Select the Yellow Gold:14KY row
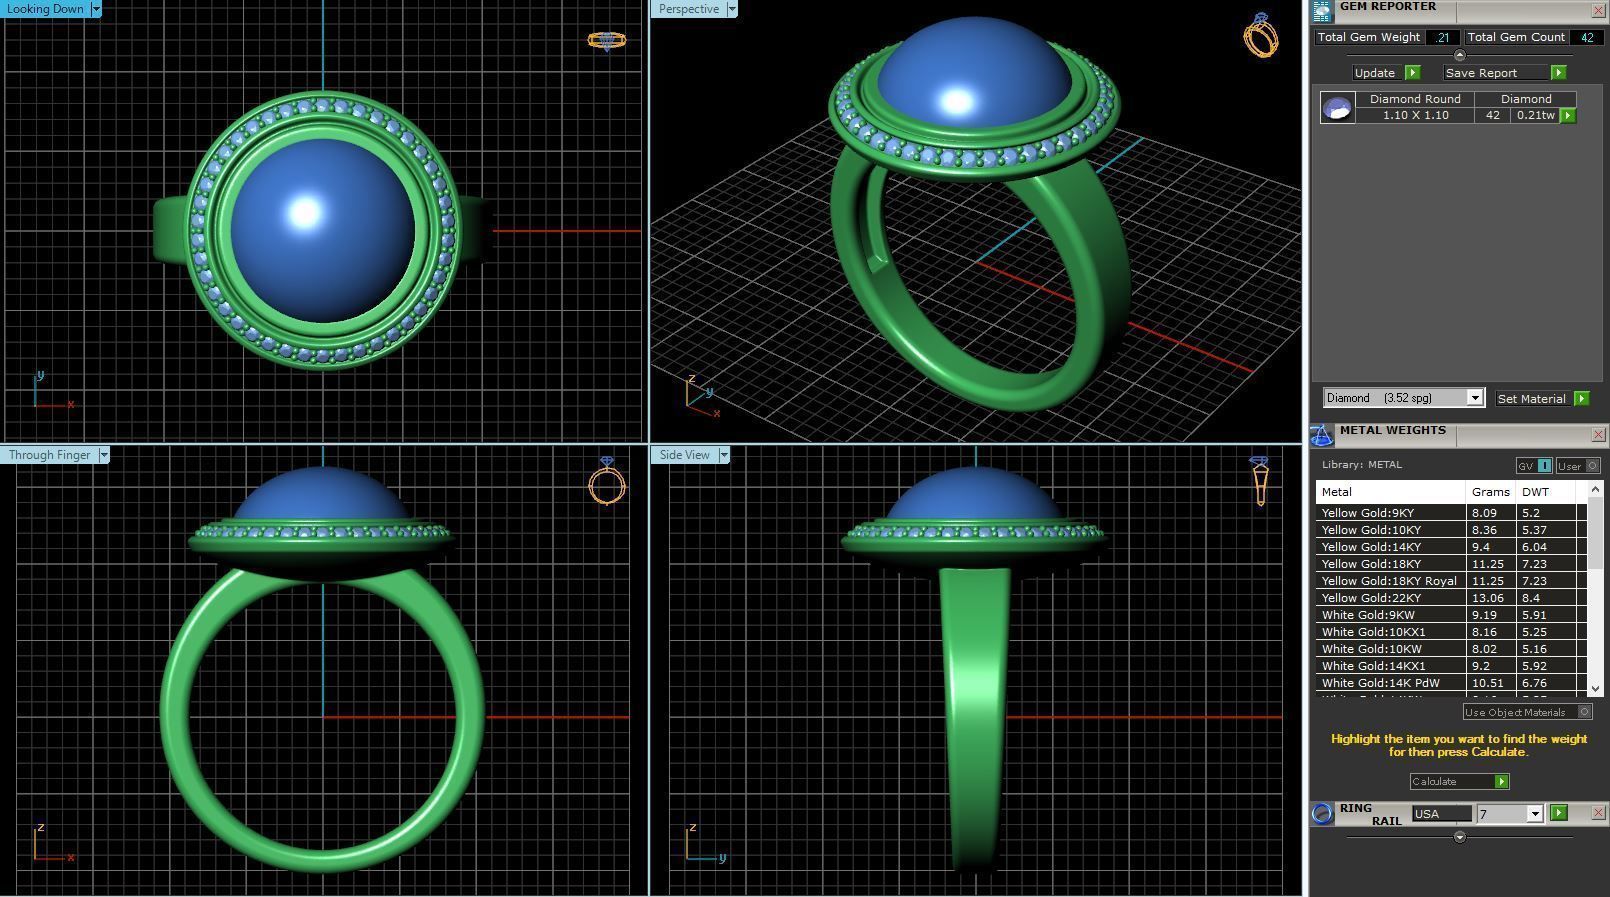Image resolution: width=1610 pixels, height=897 pixels. point(1451,547)
